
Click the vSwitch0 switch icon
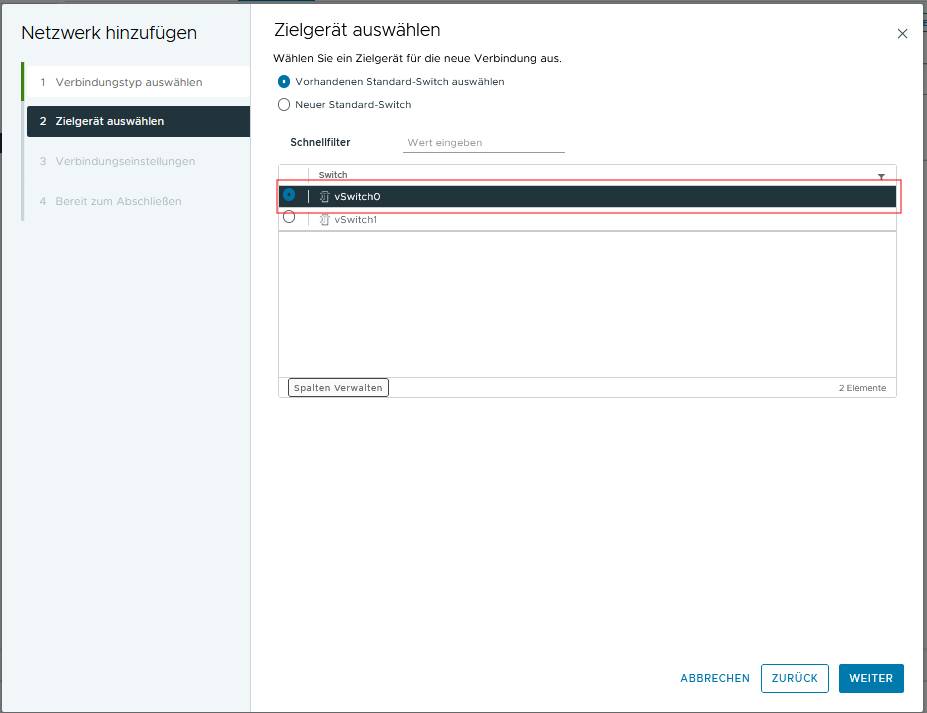pyautogui.click(x=324, y=197)
